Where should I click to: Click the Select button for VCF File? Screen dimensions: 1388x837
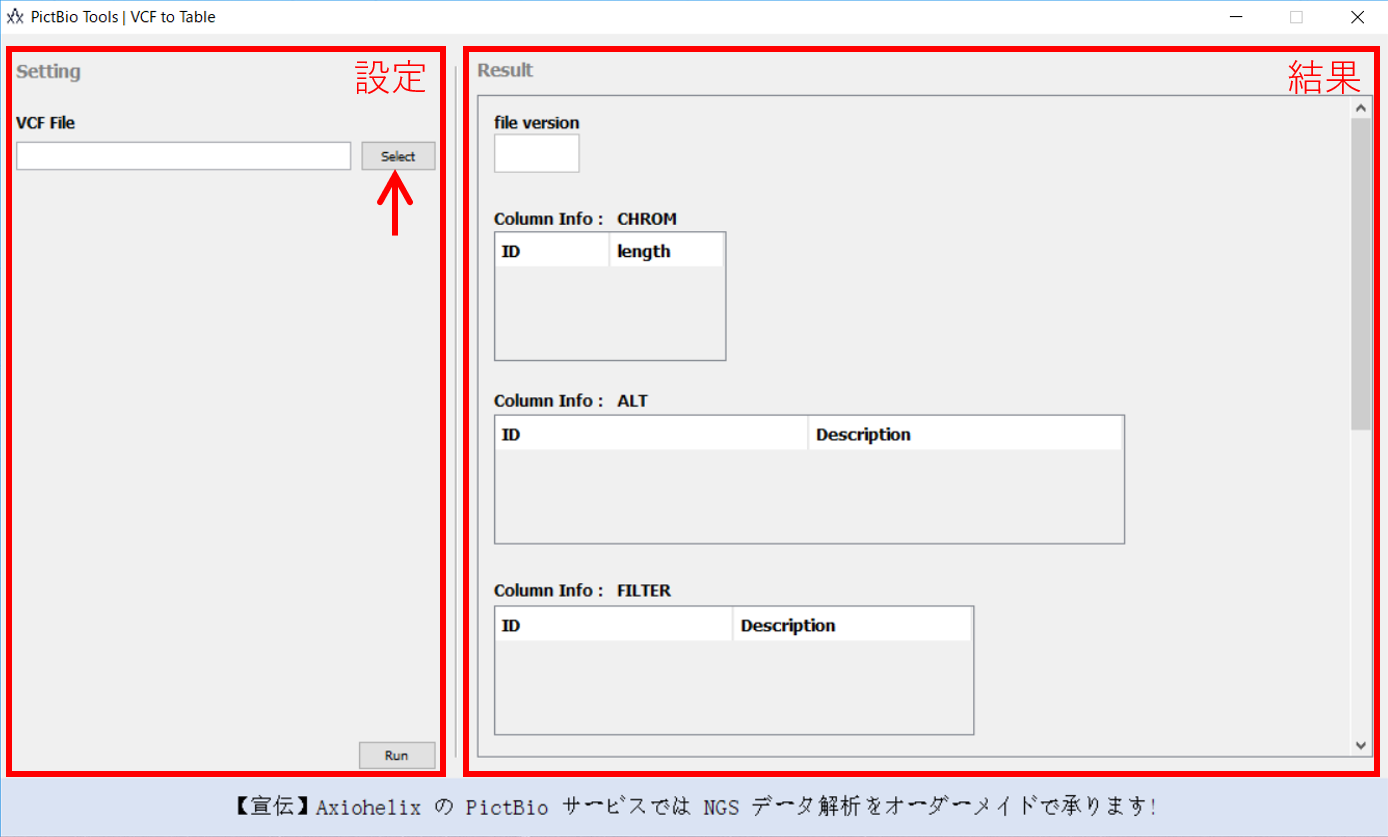(398, 156)
